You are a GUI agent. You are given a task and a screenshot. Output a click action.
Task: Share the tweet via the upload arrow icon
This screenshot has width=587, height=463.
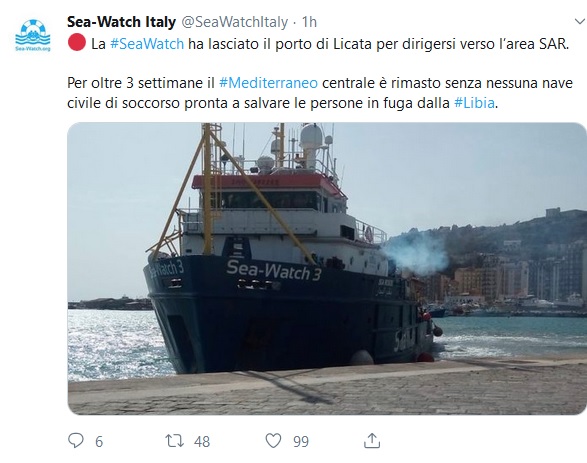pyautogui.click(x=372, y=441)
